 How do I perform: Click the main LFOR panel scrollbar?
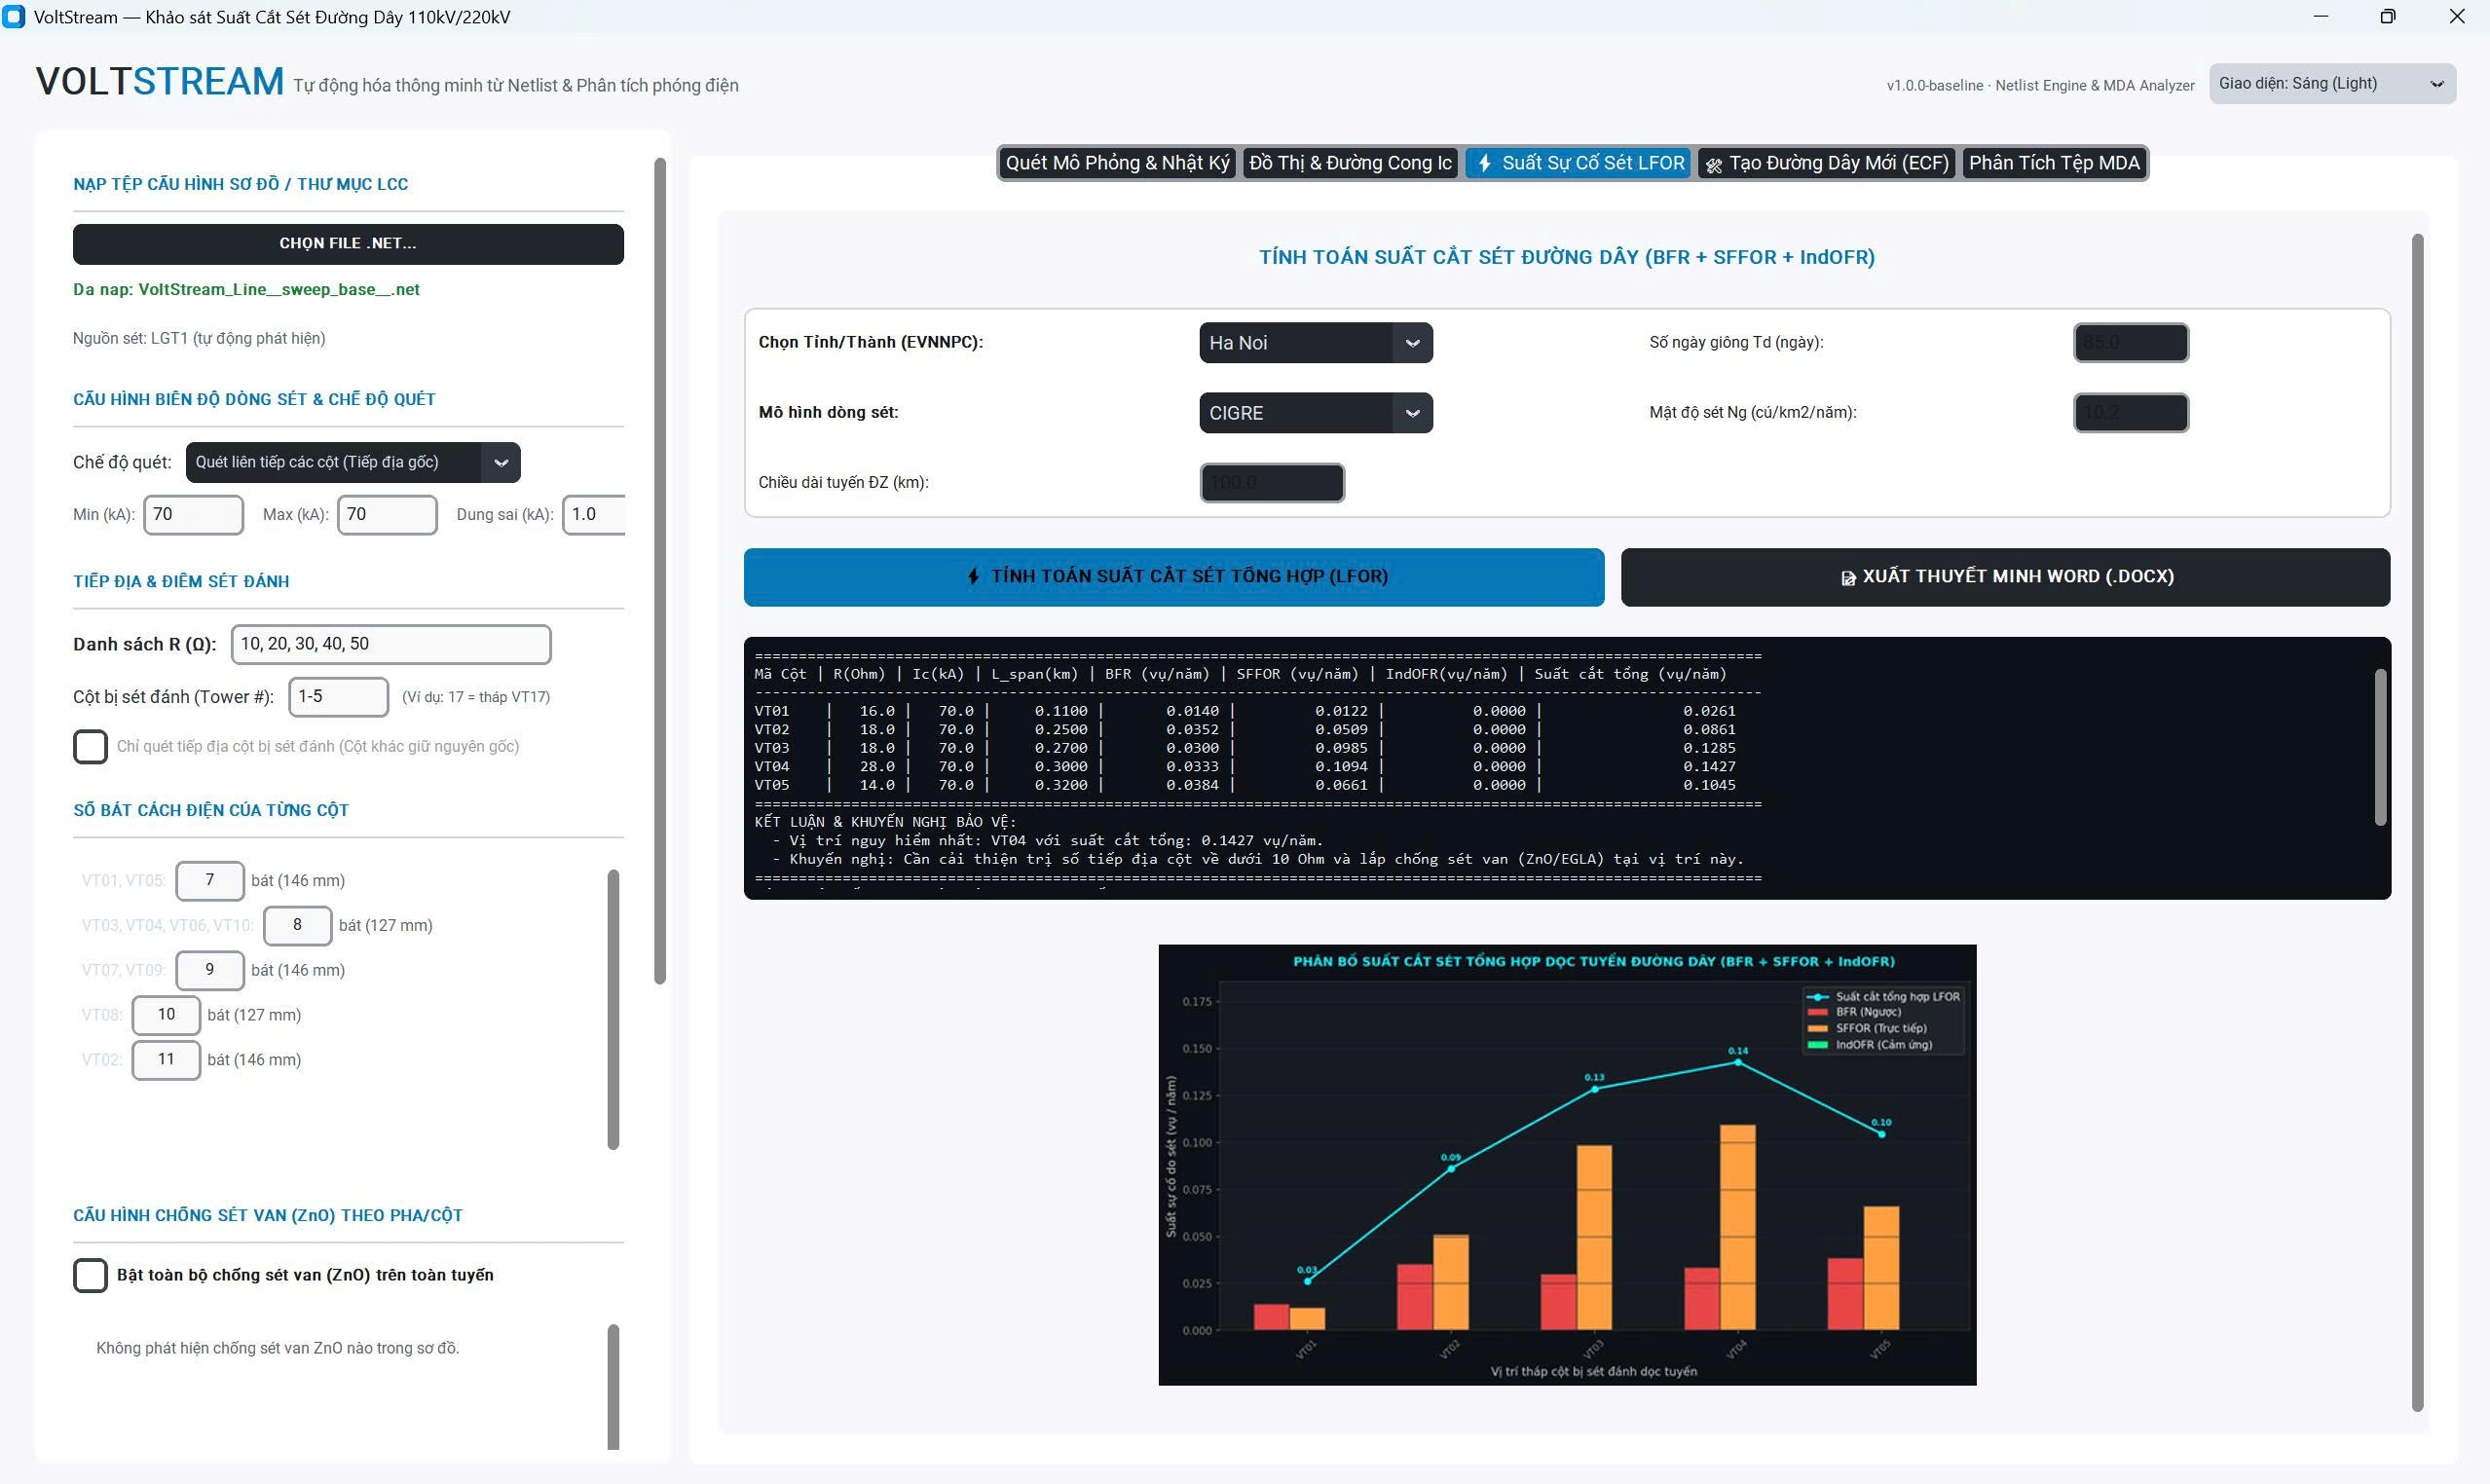point(2417,822)
